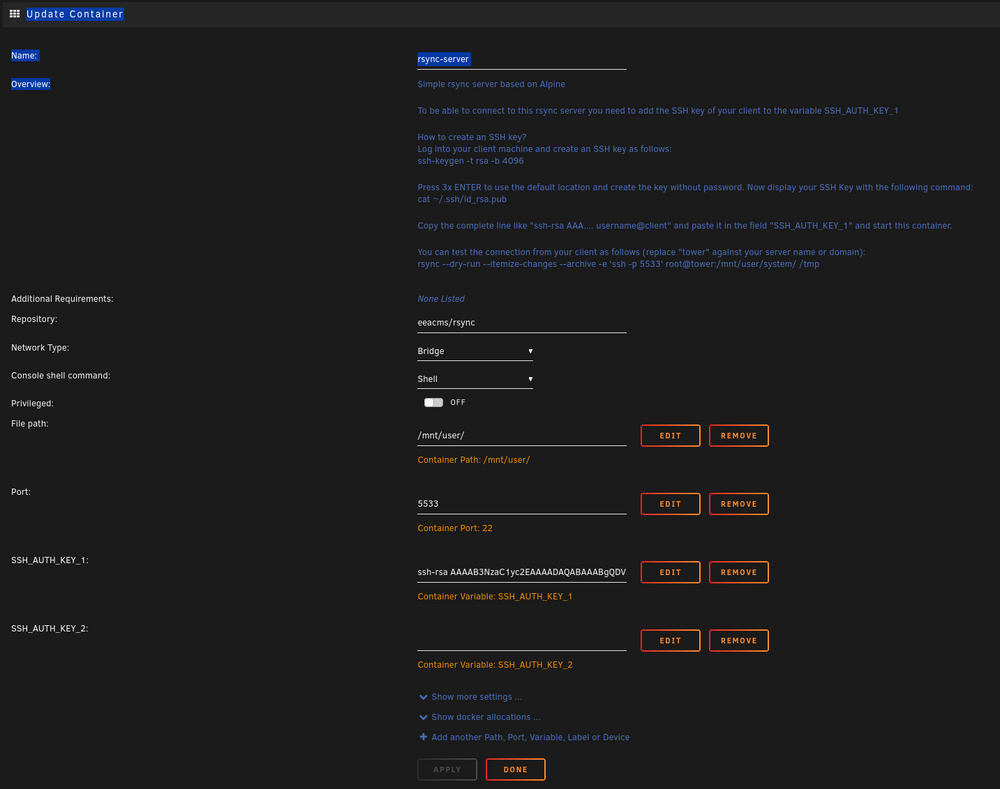The width and height of the screenshot is (1000, 789).
Task: Click the 'To be able to connect to this rsync server' text
Action: (x=658, y=111)
